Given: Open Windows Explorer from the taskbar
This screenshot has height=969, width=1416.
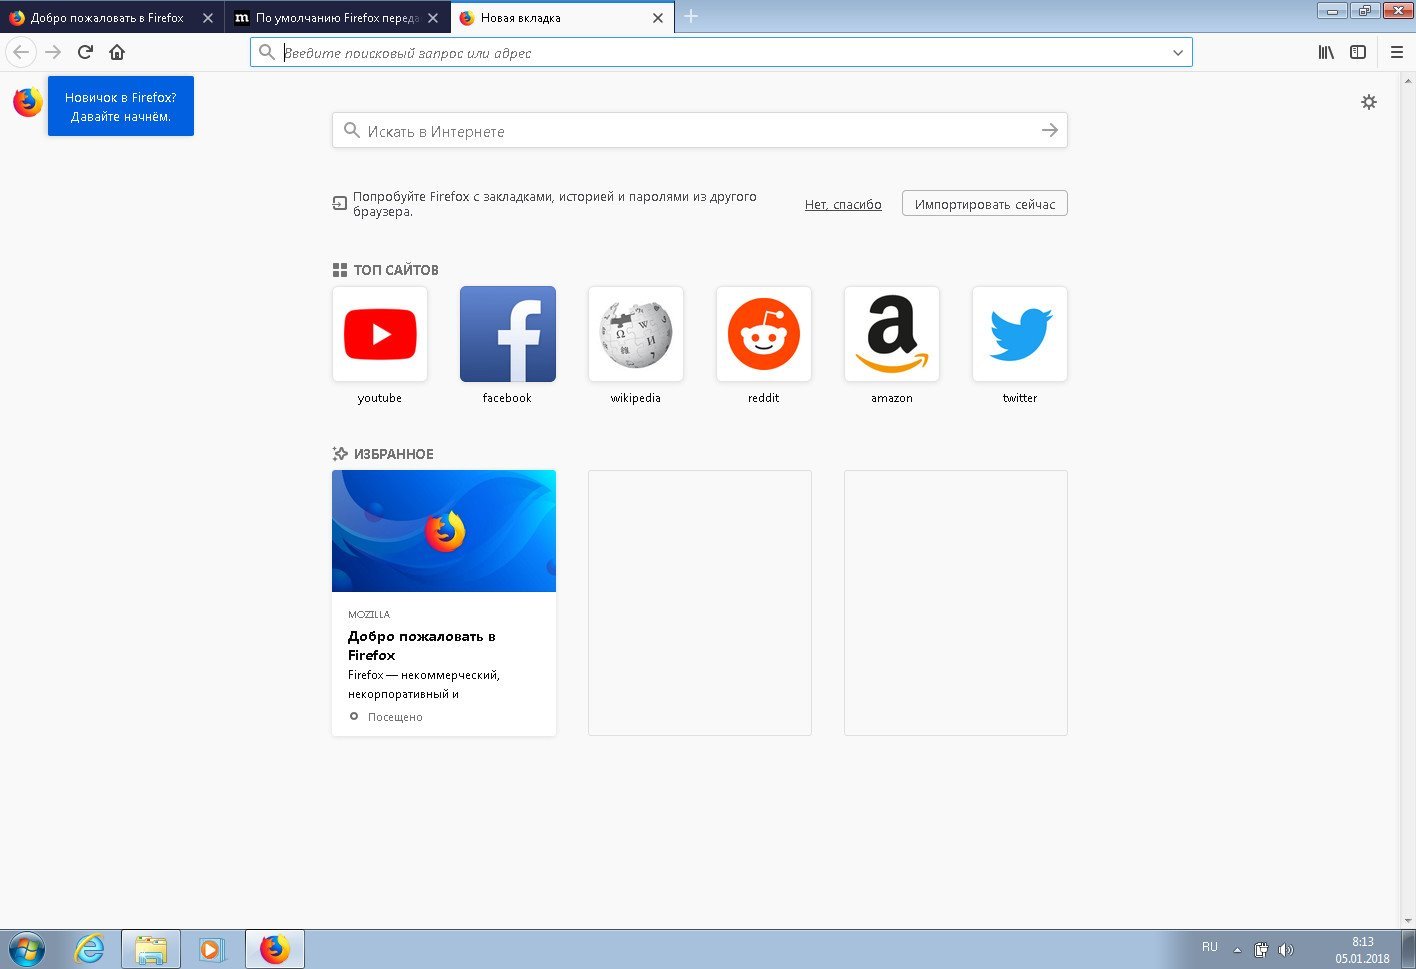Looking at the screenshot, I should [x=151, y=948].
